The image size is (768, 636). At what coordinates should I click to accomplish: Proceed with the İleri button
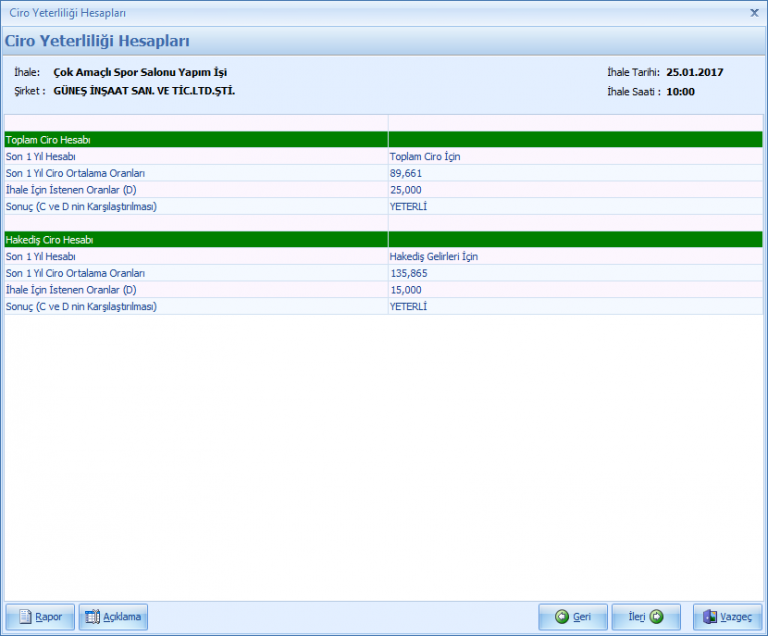tap(645, 617)
